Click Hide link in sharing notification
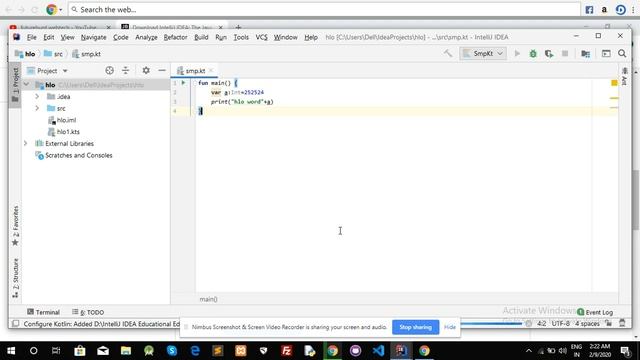This screenshot has width=640, height=360. [x=450, y=327]
